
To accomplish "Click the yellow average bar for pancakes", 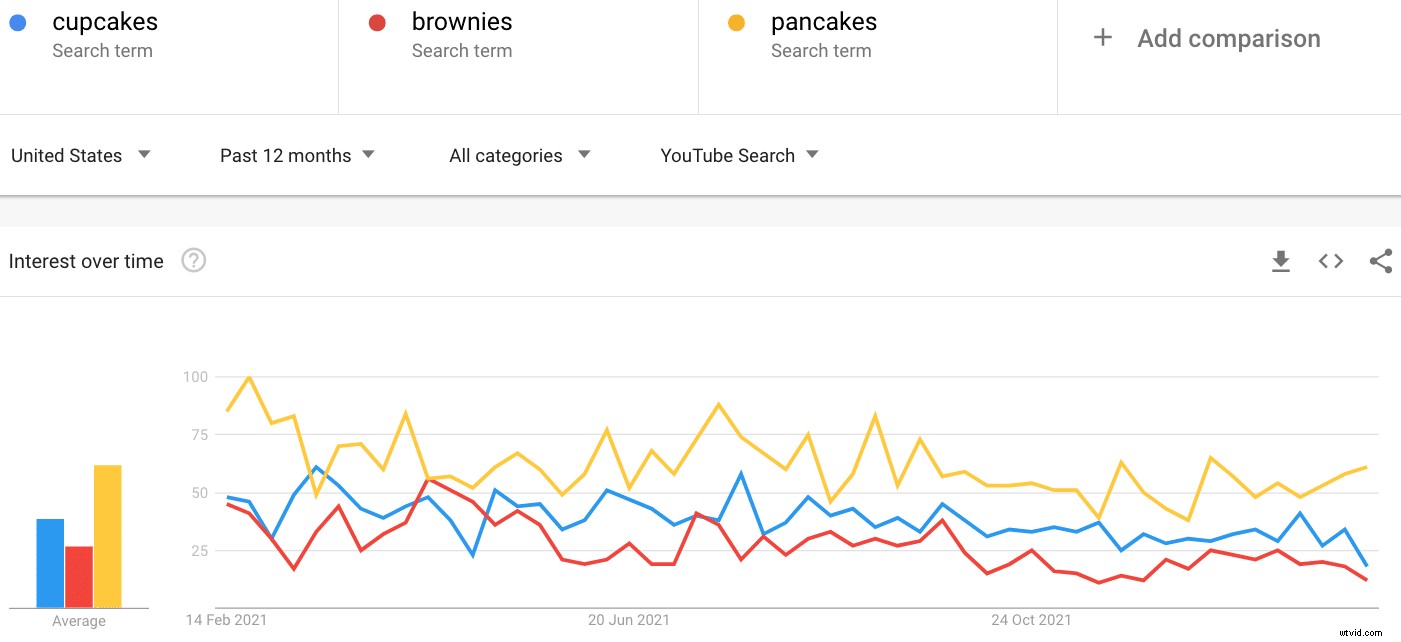I will (108, 535).
